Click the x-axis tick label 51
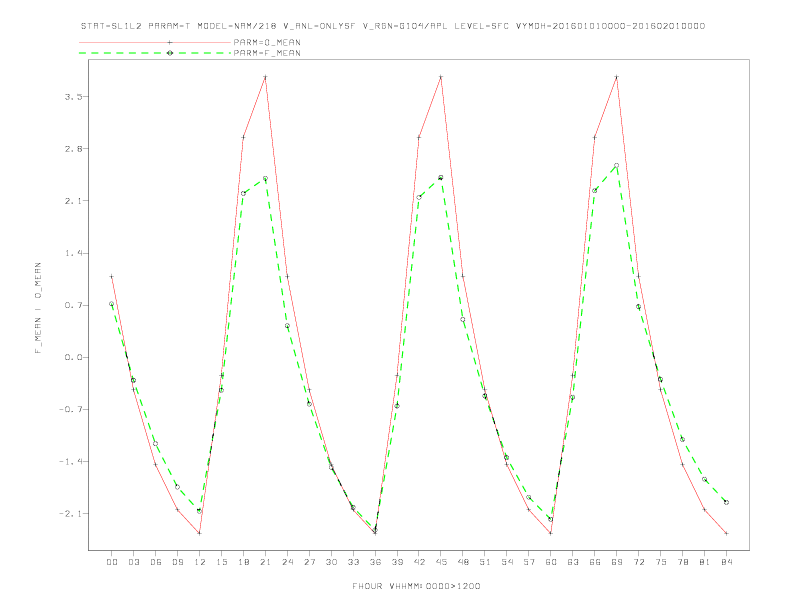 485,562
